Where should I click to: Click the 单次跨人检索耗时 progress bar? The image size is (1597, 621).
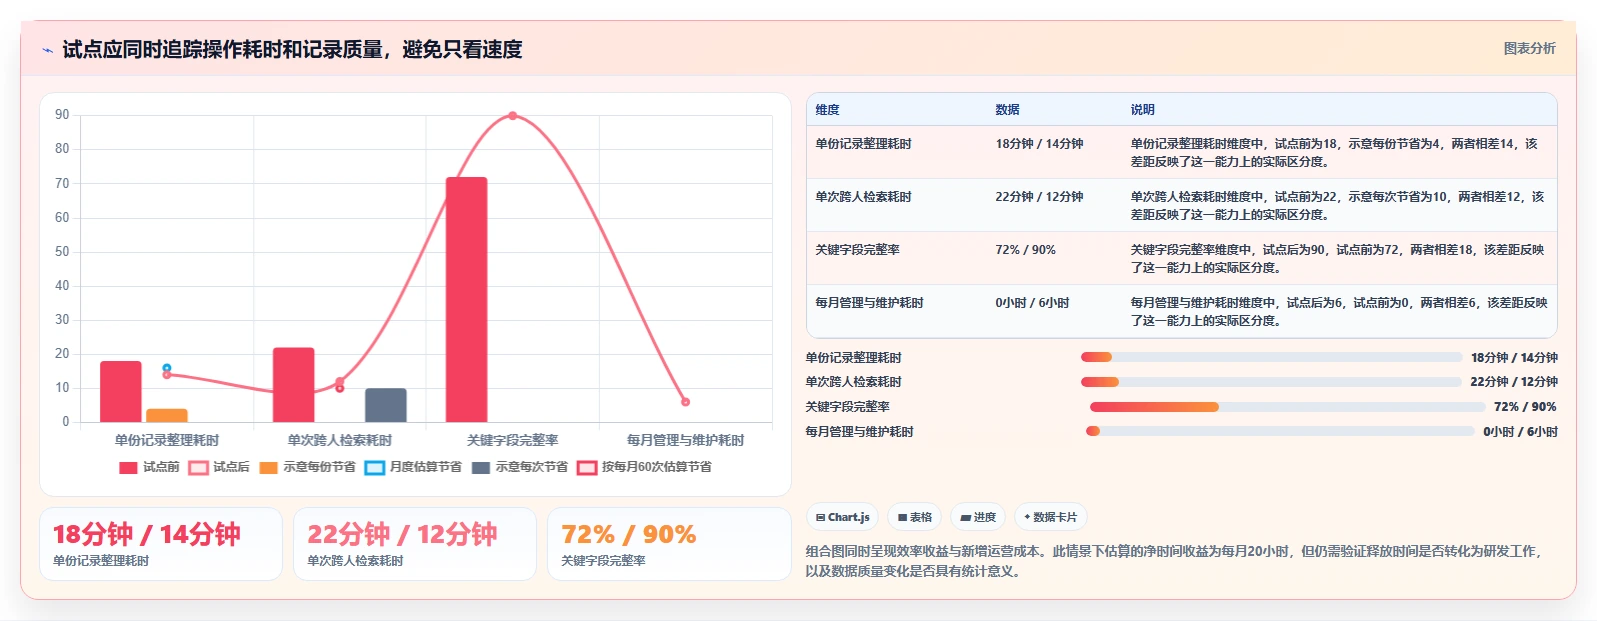click(x=1271, y=382)
